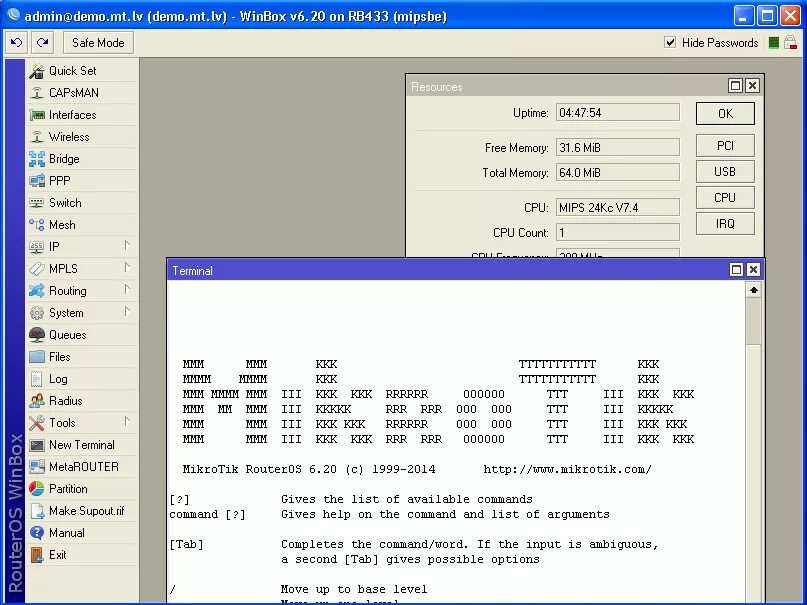Maximize the Terminal window
This screenshot has height=605, width=807.
point(736,270)
